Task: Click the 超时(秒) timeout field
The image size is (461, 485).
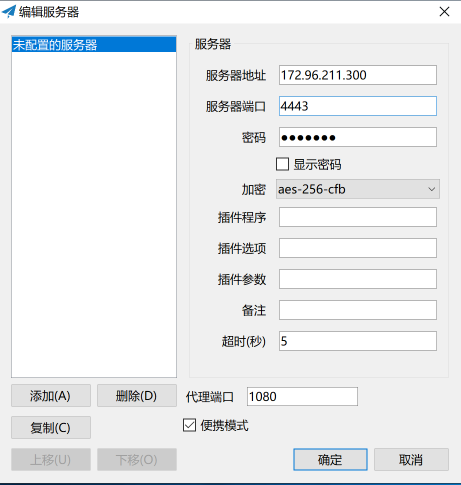Action: (x=358, y=341)
